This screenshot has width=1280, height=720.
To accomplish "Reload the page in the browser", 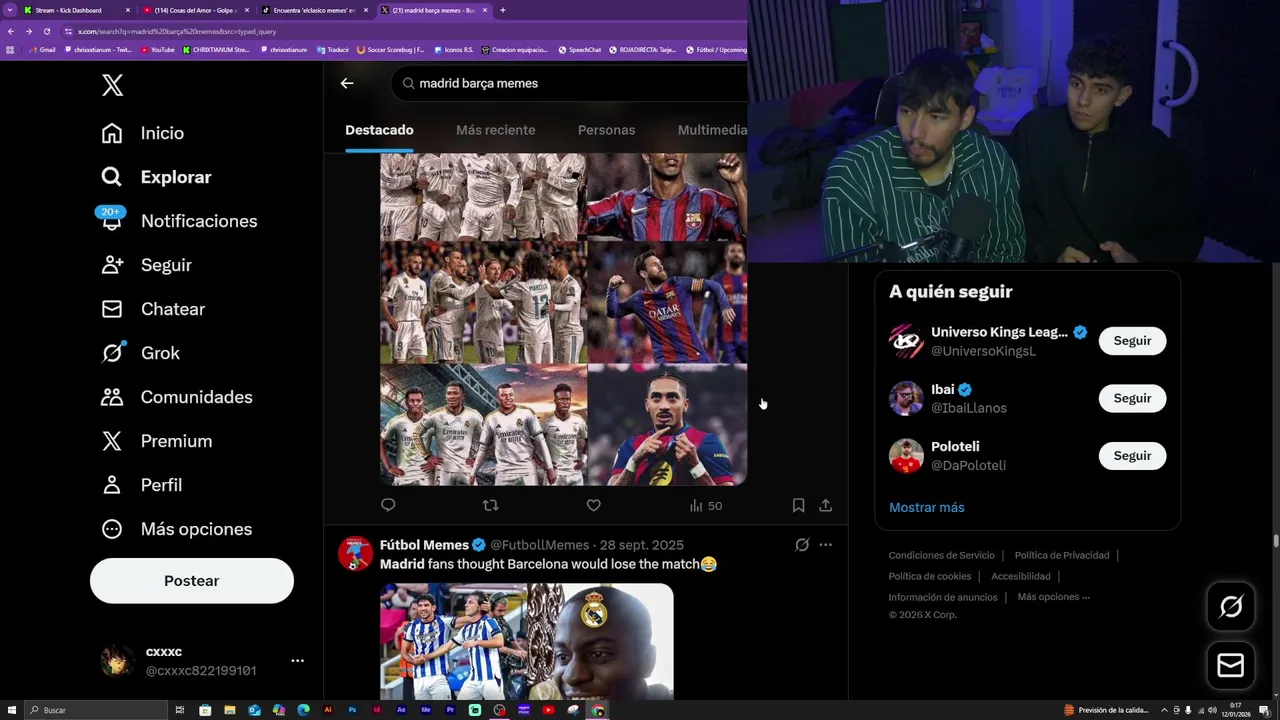I will pyautogui.click(x=46, y=31).
